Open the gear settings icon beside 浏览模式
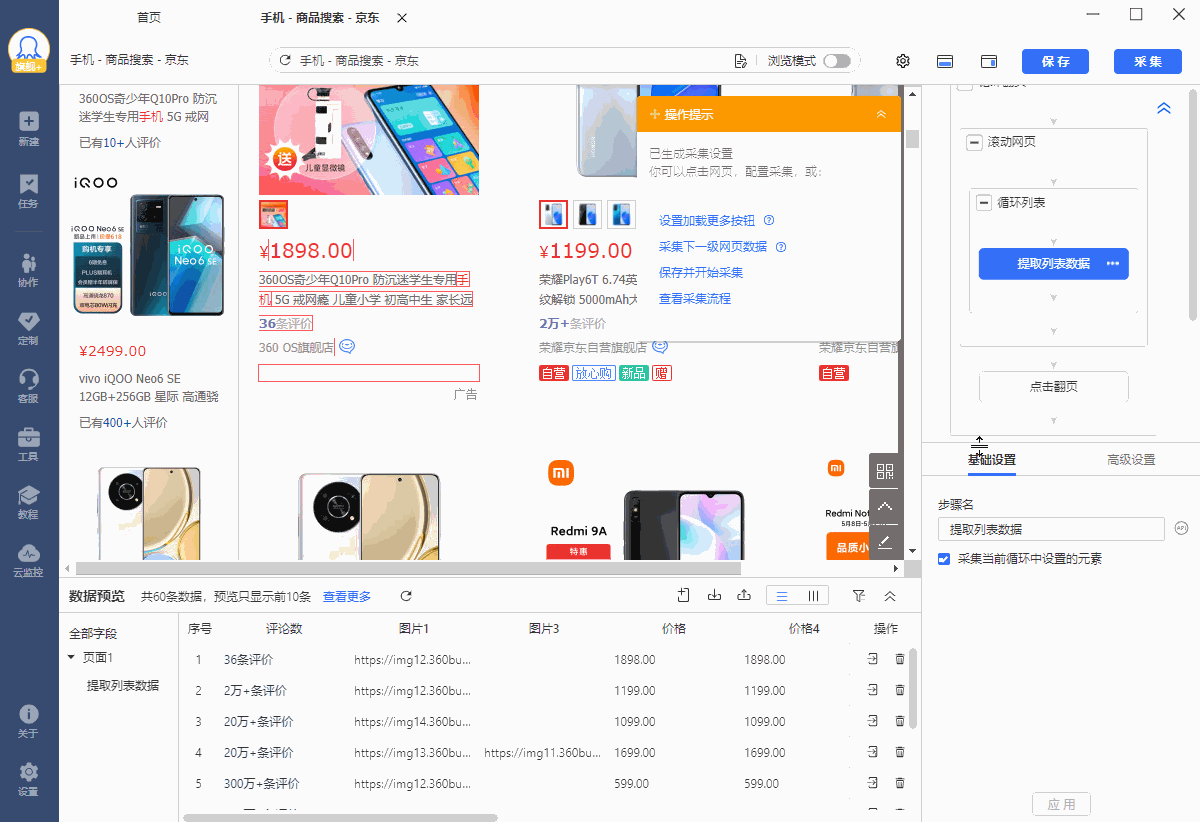The image size is (1200, 822). tap(903, 61)
